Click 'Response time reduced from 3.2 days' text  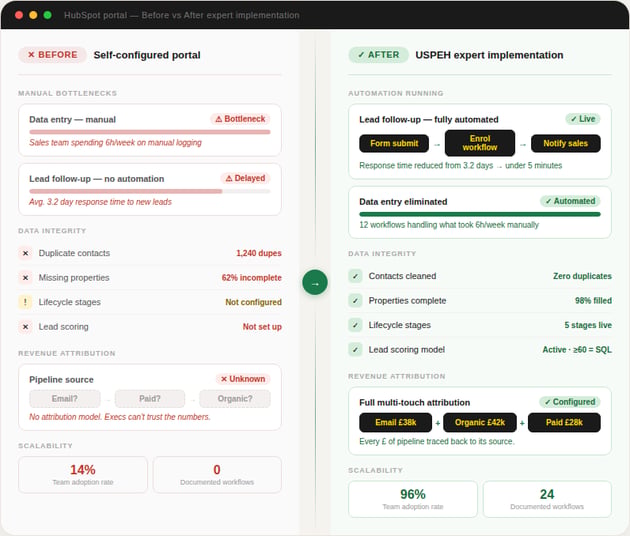coord(426,166)
